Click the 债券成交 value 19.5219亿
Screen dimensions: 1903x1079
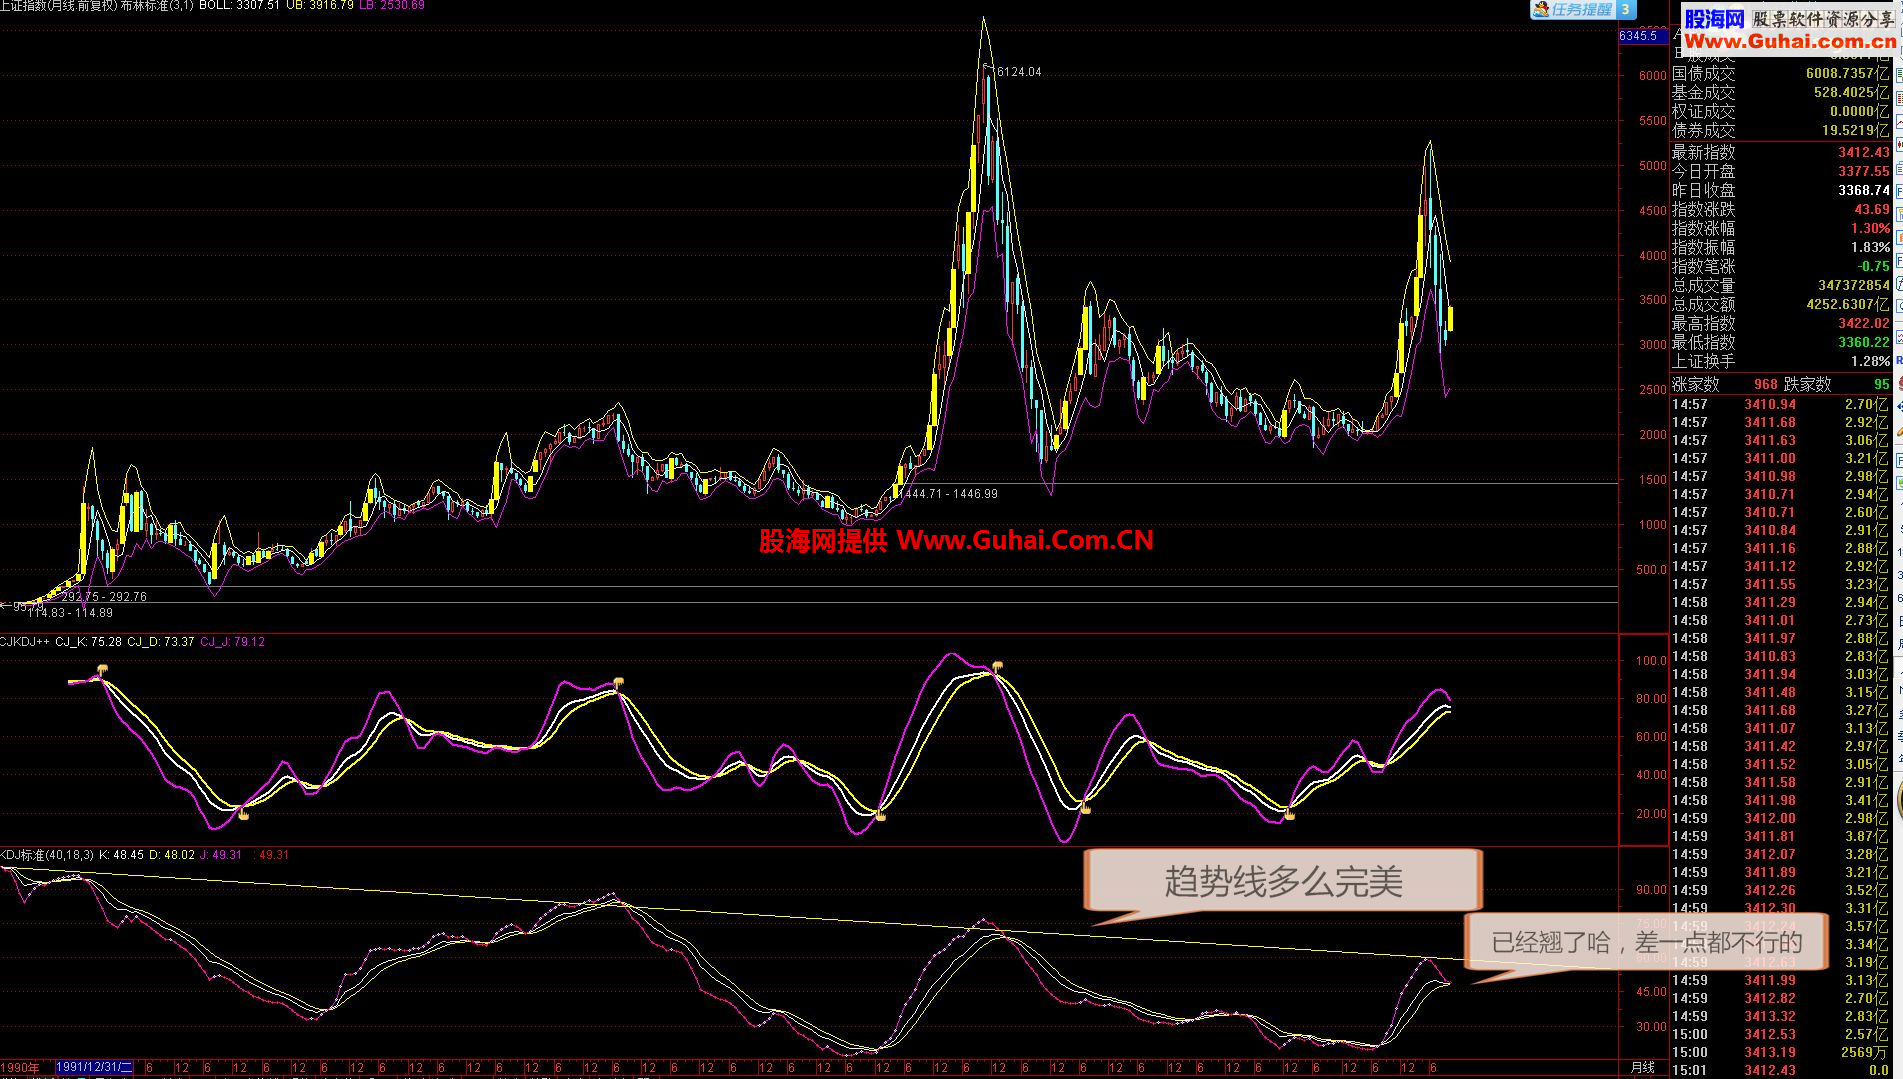click(x=1855, y=130)
